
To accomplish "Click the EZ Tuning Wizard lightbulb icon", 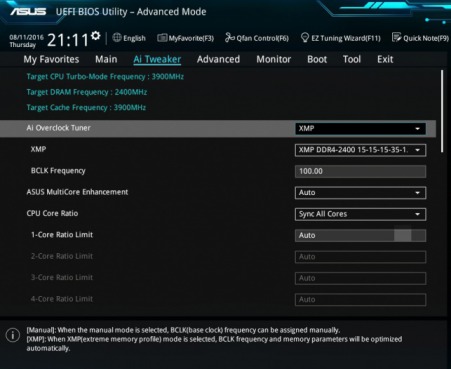I will coord(305,37).
